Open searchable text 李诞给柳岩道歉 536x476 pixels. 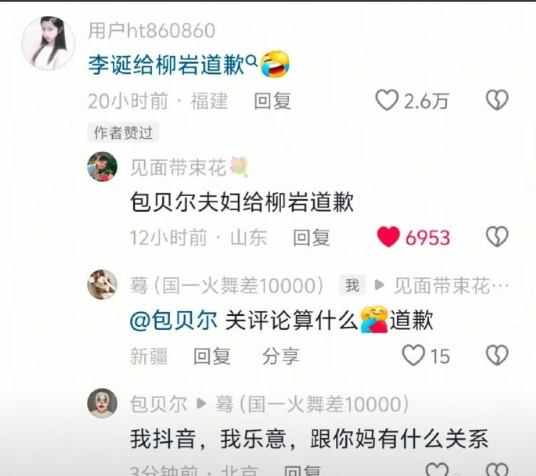click(x=166, y=65)
